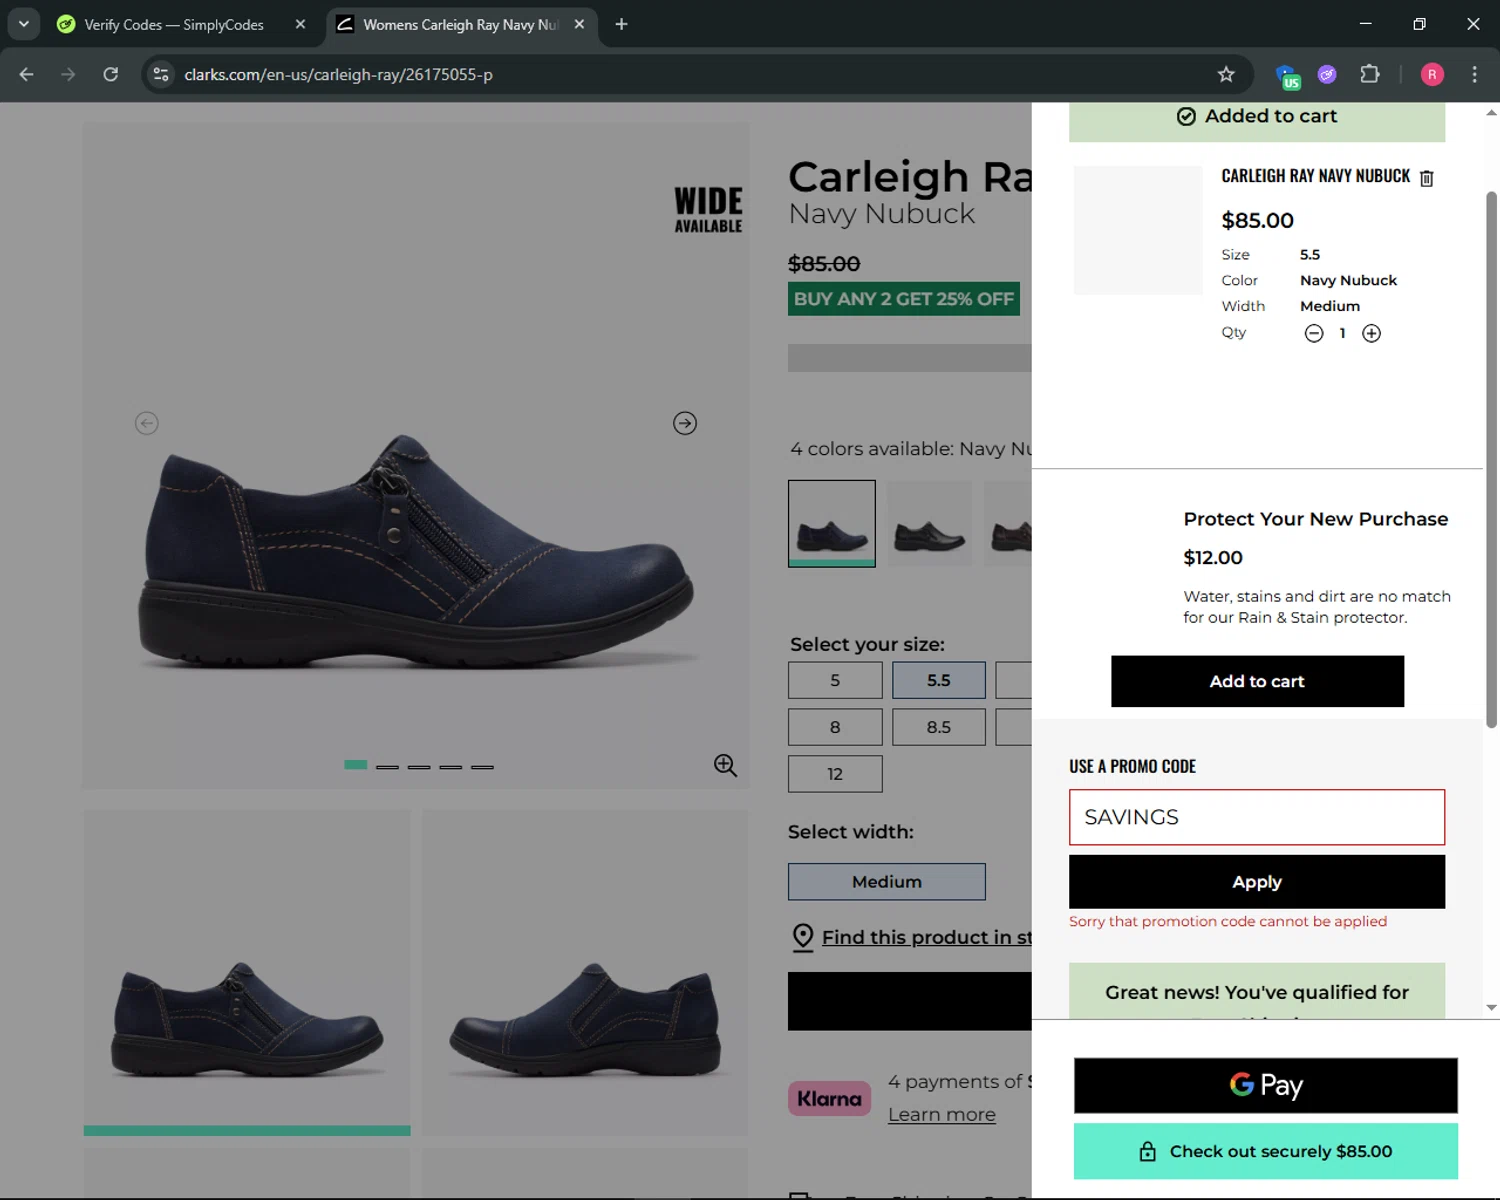
Task: Delete Carleigh Ray Navy Nubuck from cart
Action: 1427,178
